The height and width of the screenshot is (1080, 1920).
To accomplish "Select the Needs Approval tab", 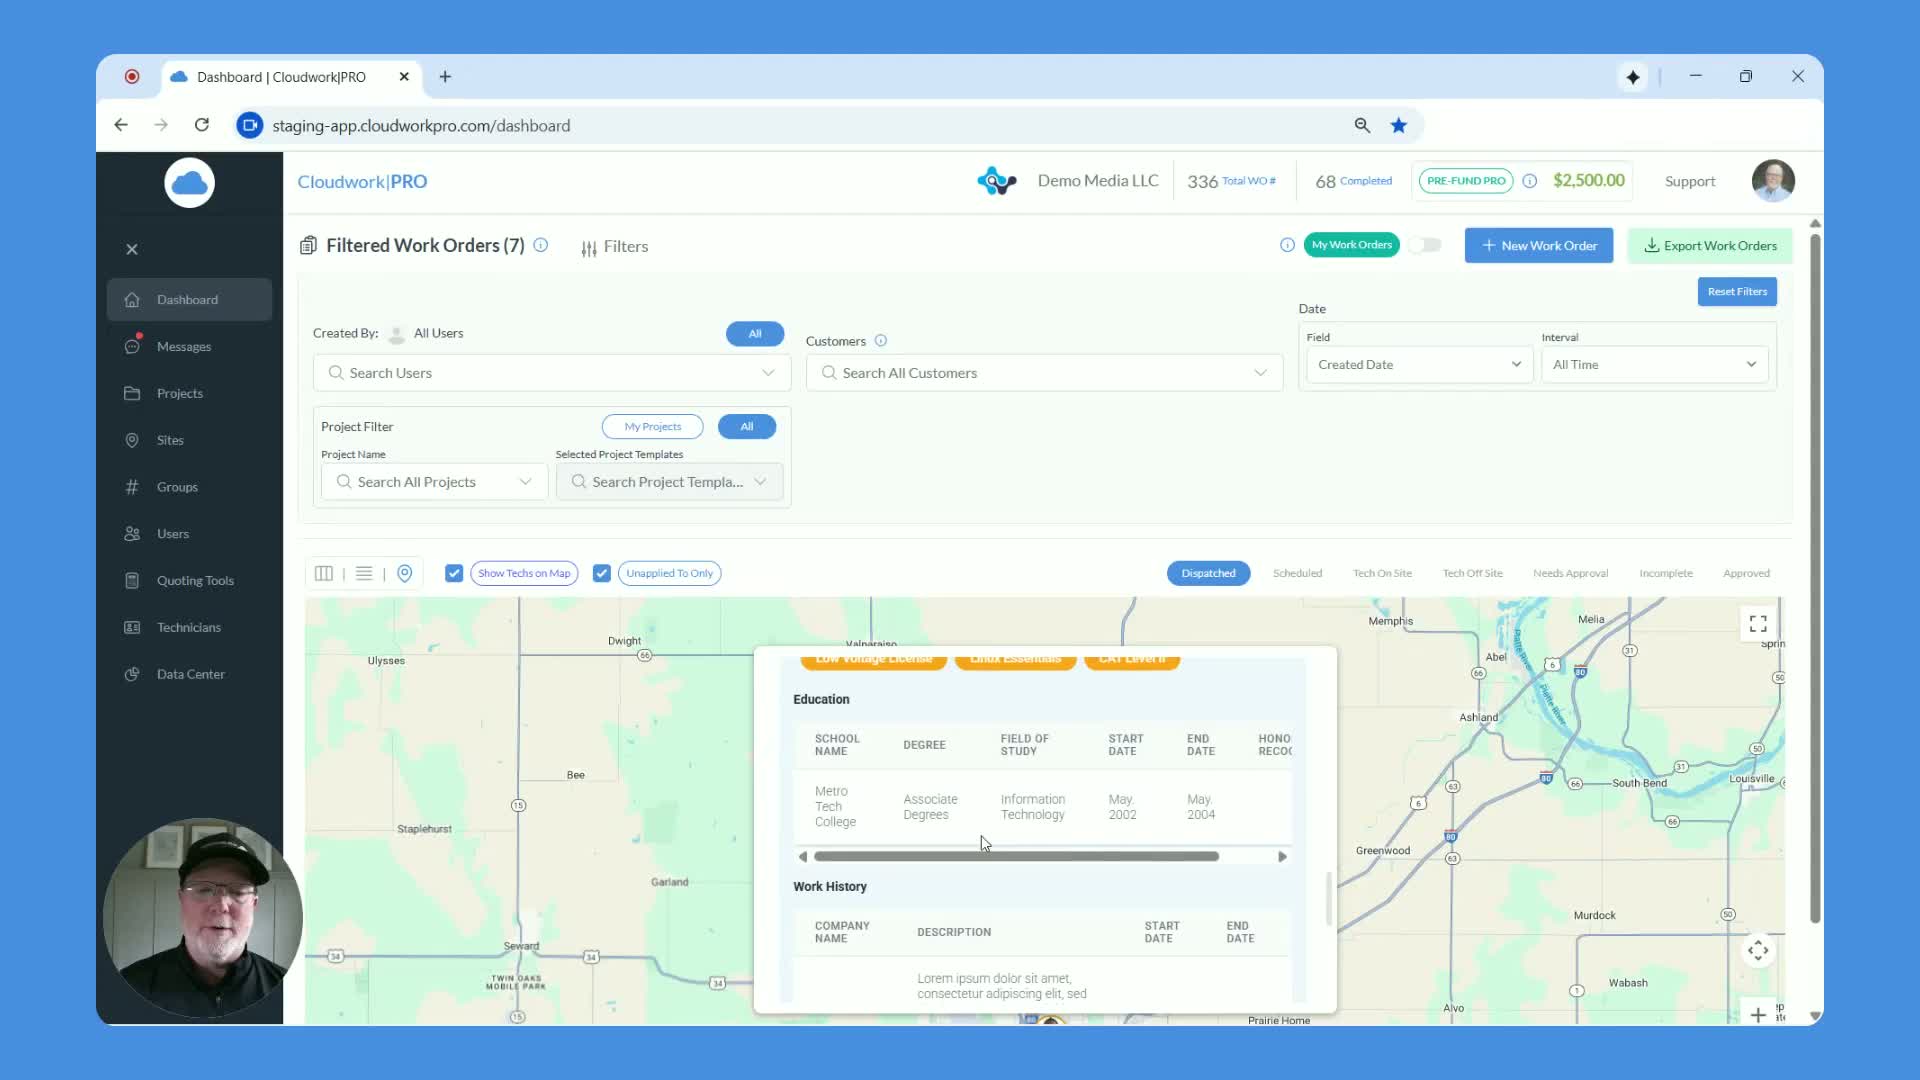I will [x=1571, y=574].
